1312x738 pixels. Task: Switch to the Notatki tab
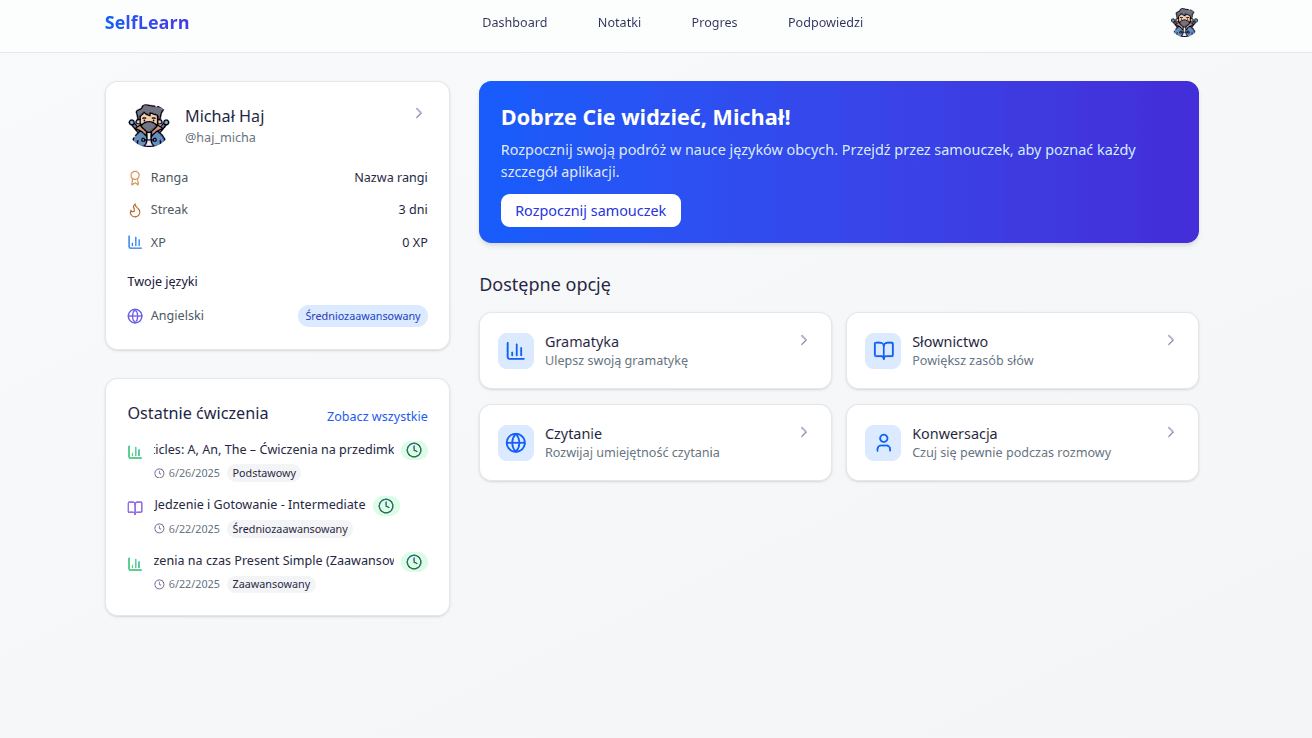coord(618,22)
